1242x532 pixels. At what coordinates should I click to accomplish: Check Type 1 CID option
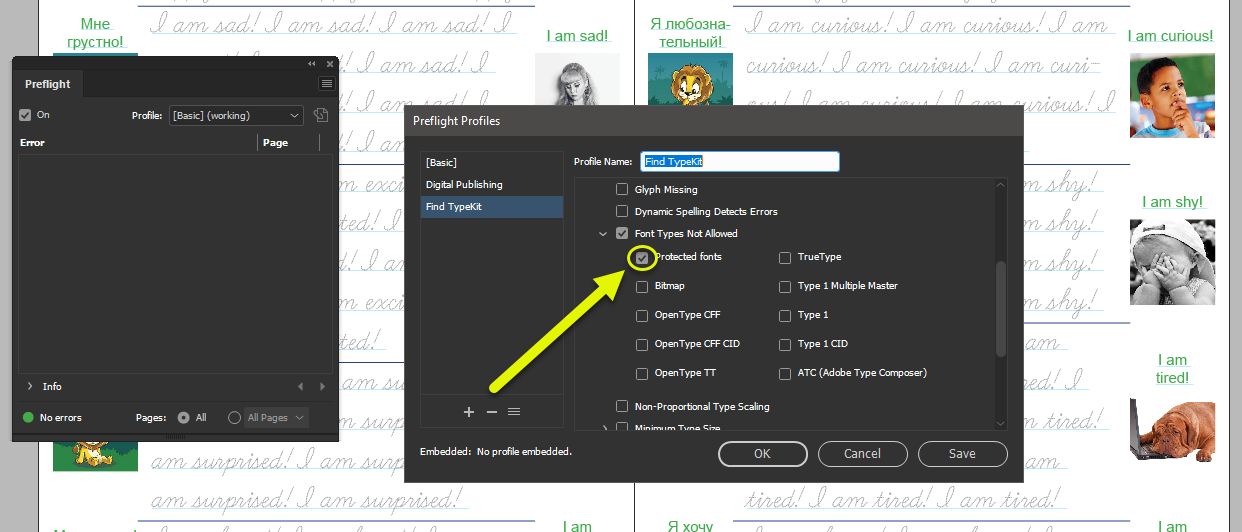coord(785,345)
